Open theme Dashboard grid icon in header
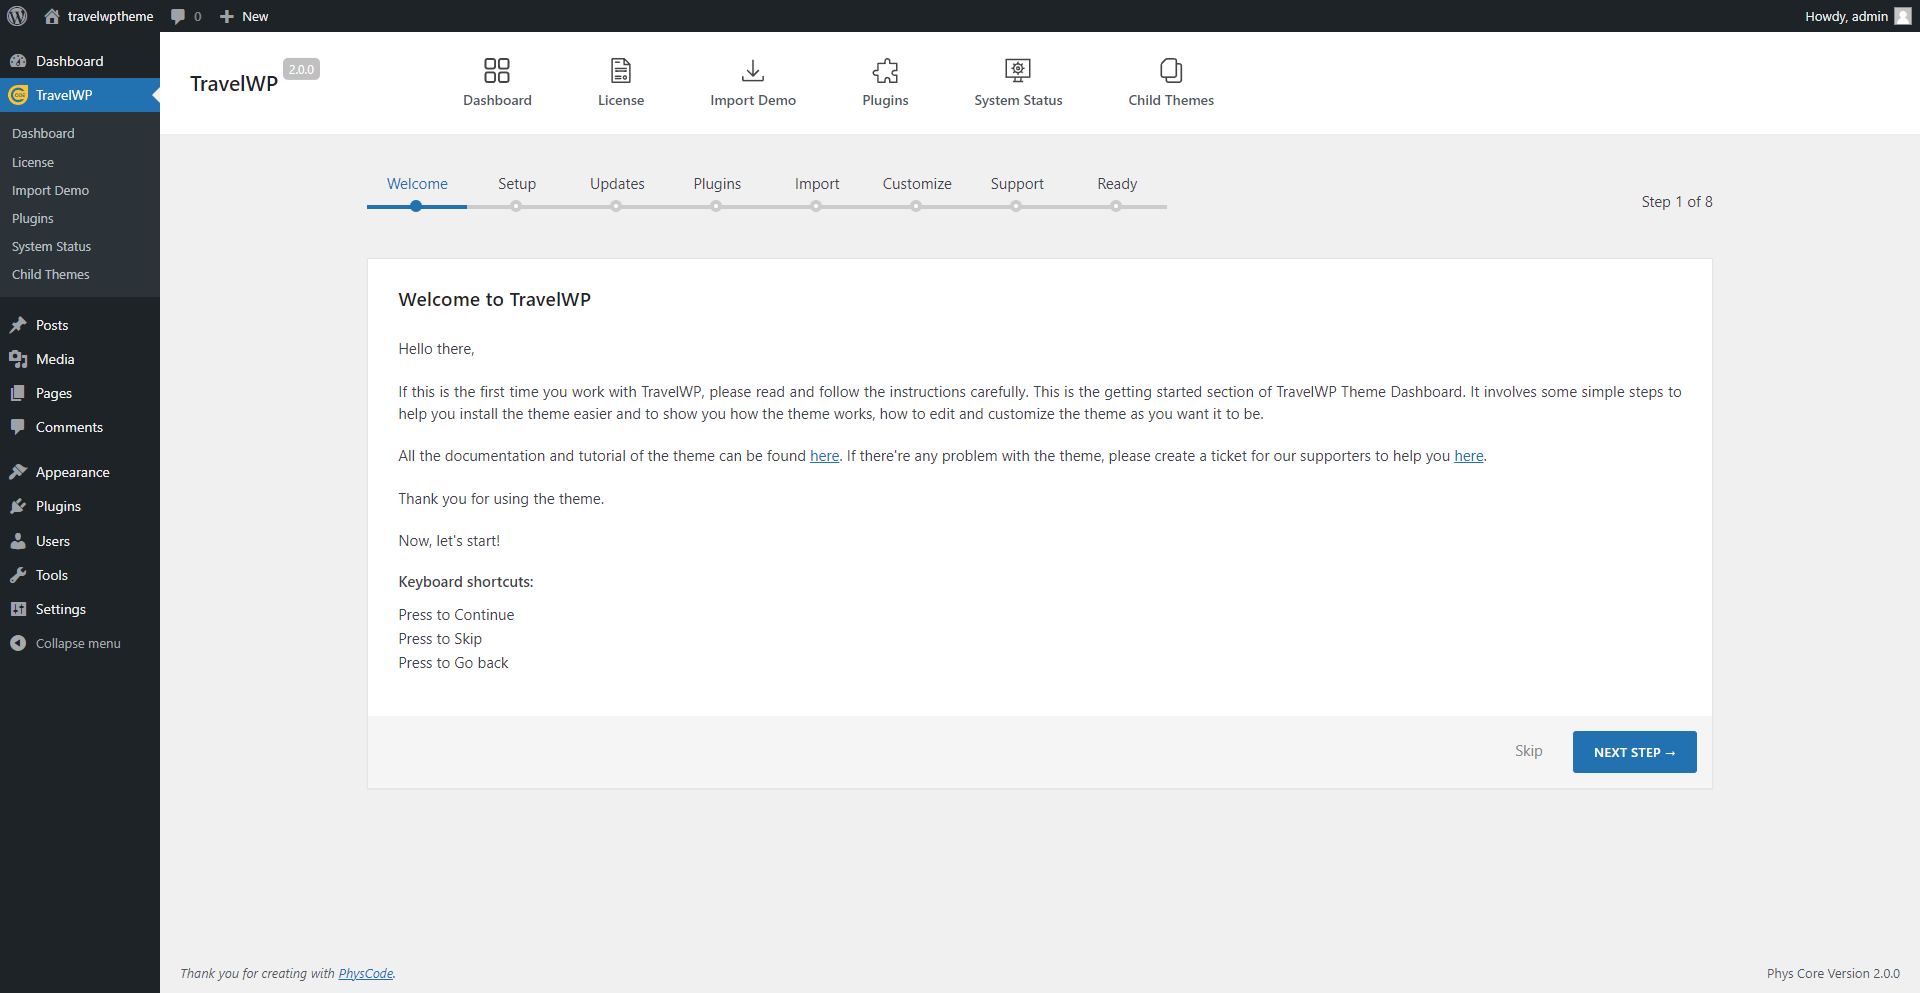 (497, 70)
